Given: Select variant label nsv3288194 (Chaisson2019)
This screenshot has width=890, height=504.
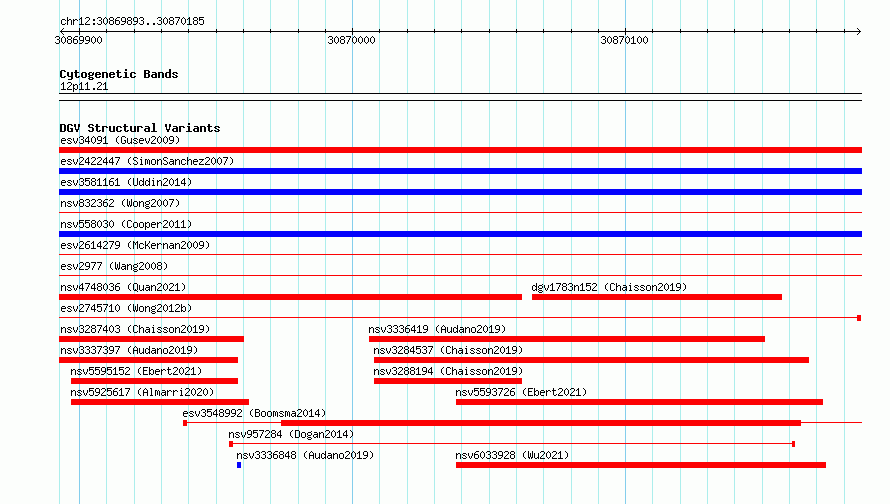Looking at the screenshot, I should [448, 371].
